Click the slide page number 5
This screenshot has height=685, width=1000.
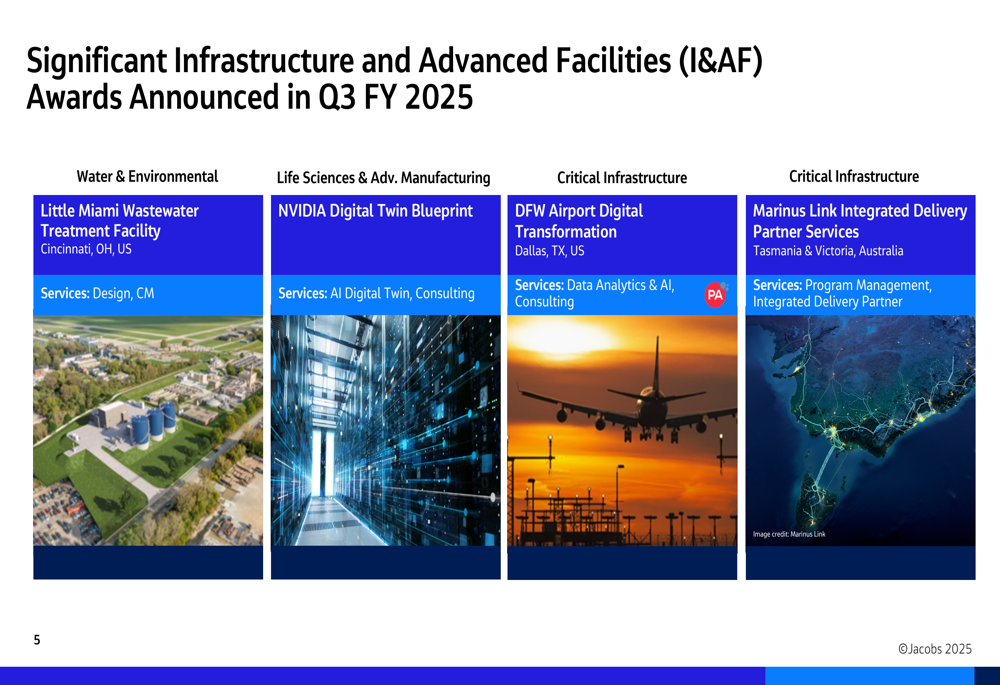37,640
